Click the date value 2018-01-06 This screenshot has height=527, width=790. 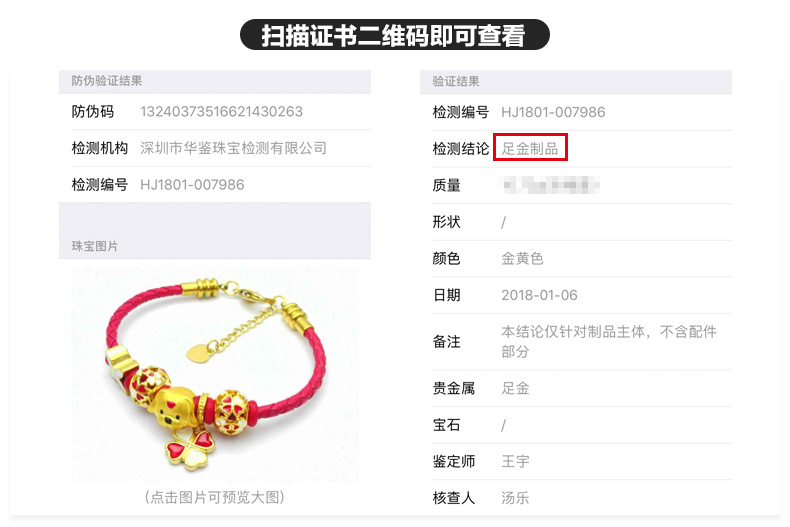(539, 295)
